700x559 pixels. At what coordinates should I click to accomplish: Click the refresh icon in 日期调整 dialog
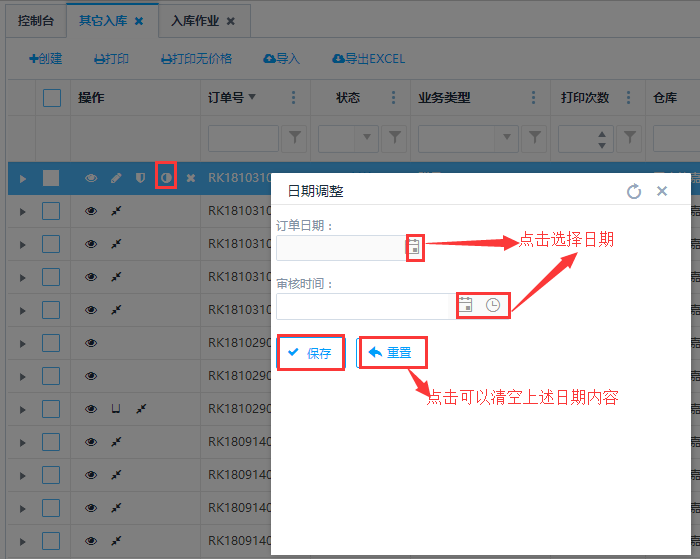(x=633, y=191)
